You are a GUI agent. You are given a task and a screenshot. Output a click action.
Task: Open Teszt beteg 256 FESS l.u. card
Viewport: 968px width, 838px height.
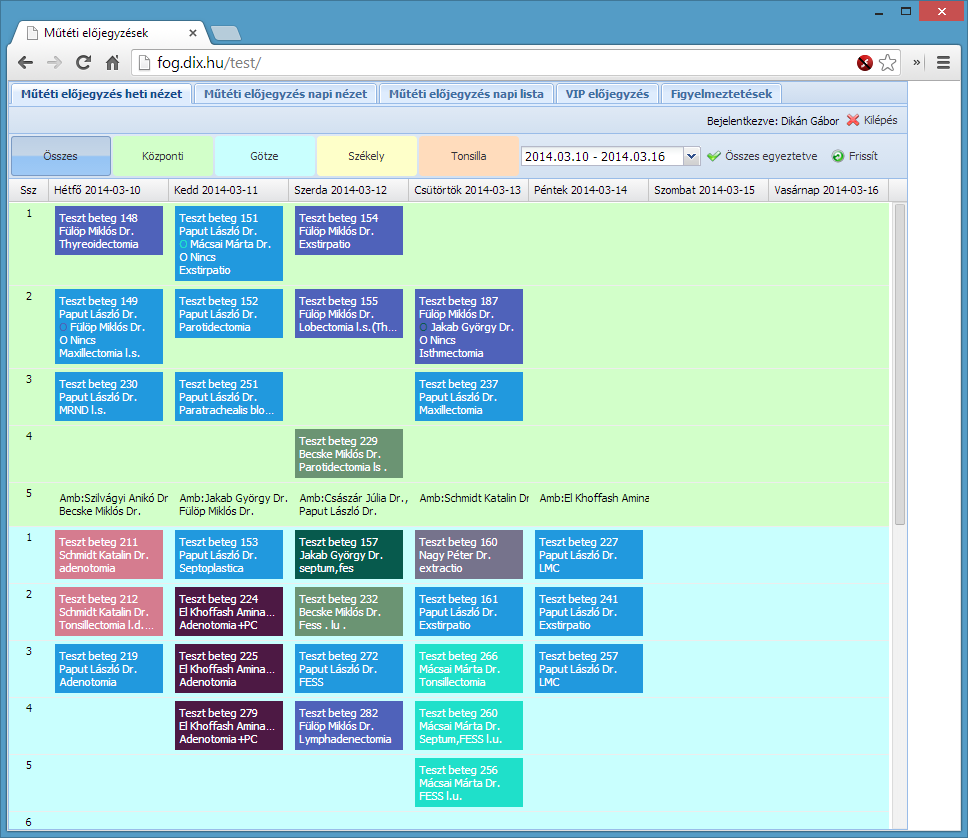click(x=469, y=782)
